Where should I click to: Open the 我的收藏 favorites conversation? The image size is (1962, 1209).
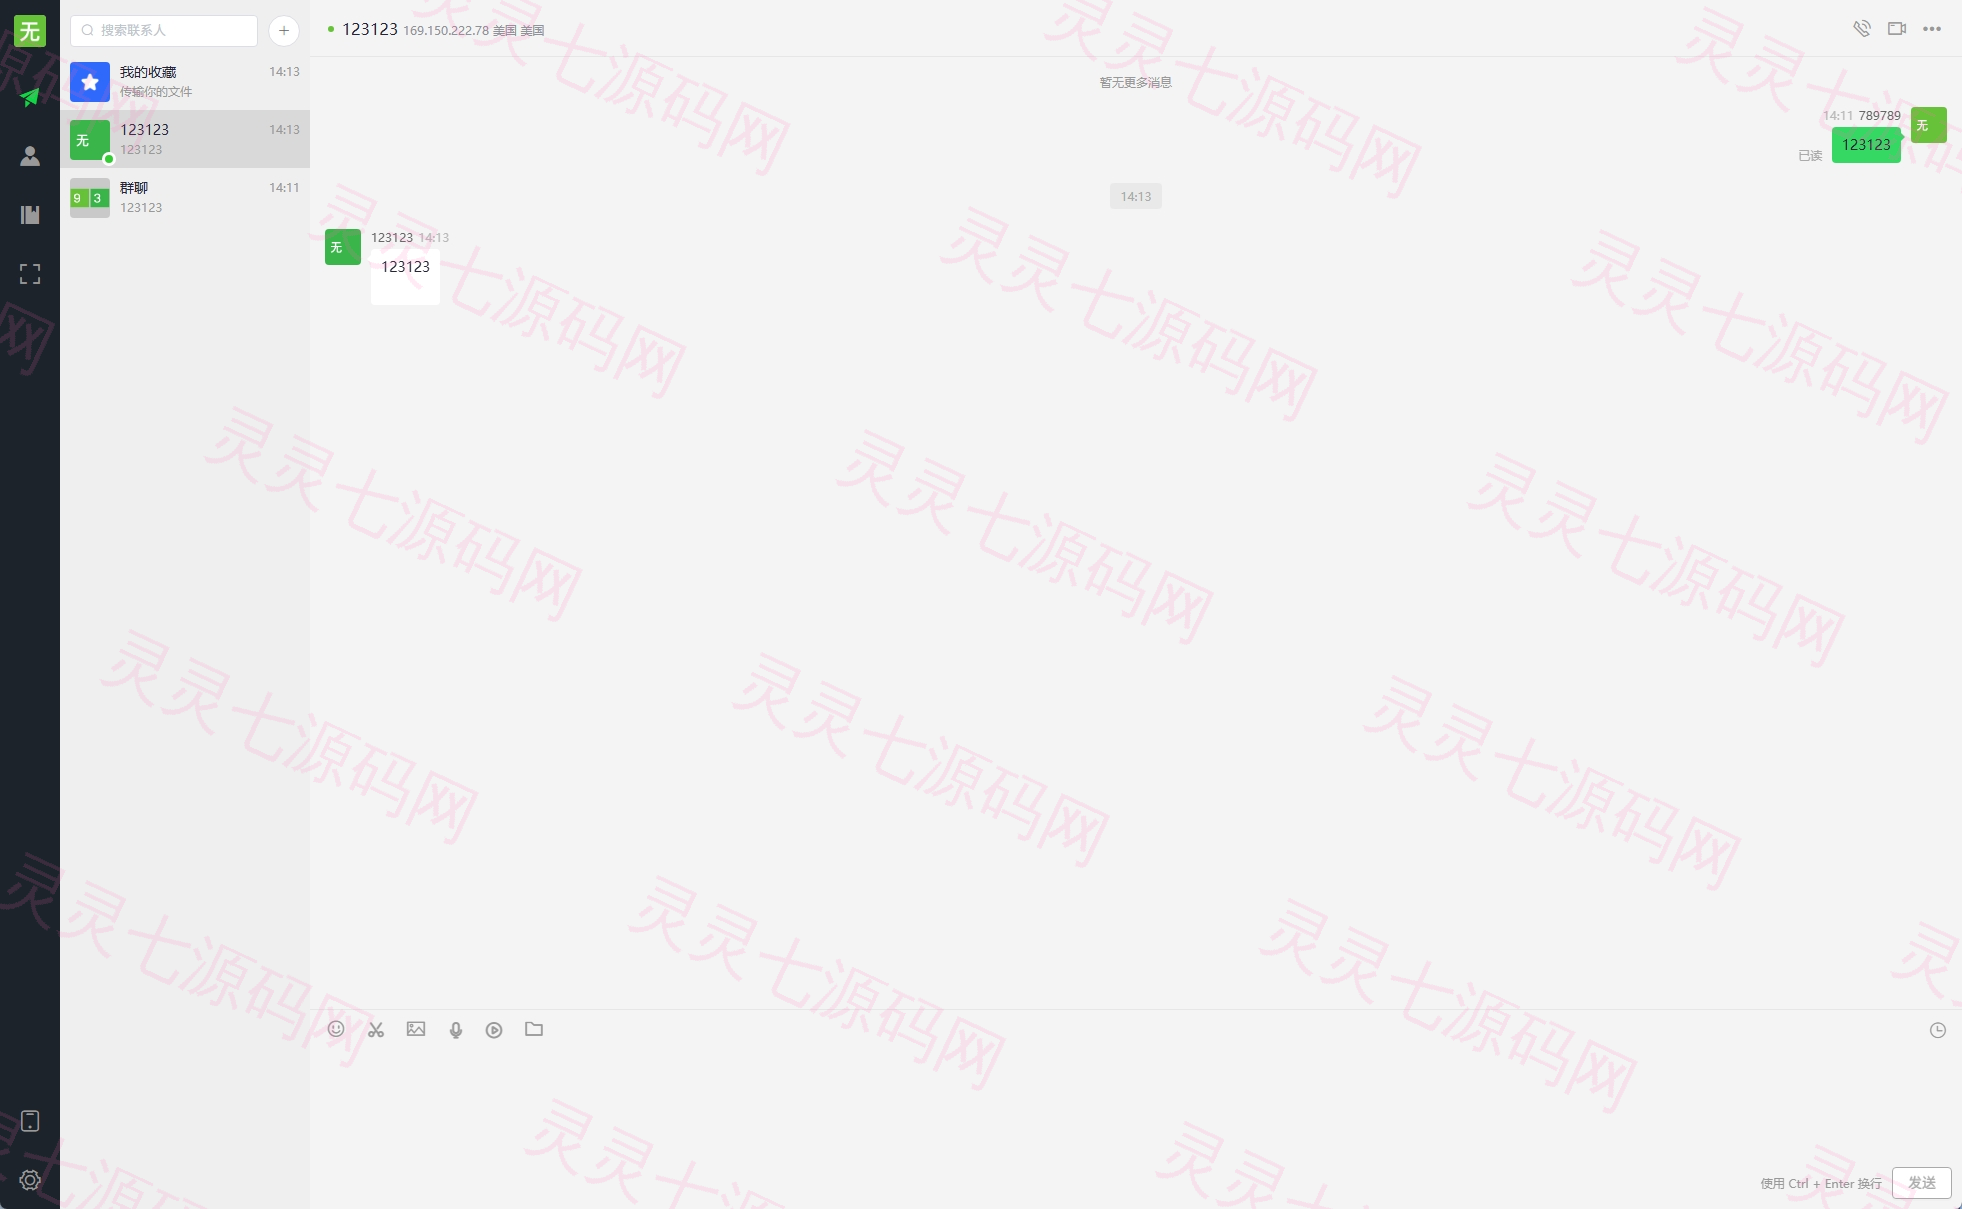[185, 82]
